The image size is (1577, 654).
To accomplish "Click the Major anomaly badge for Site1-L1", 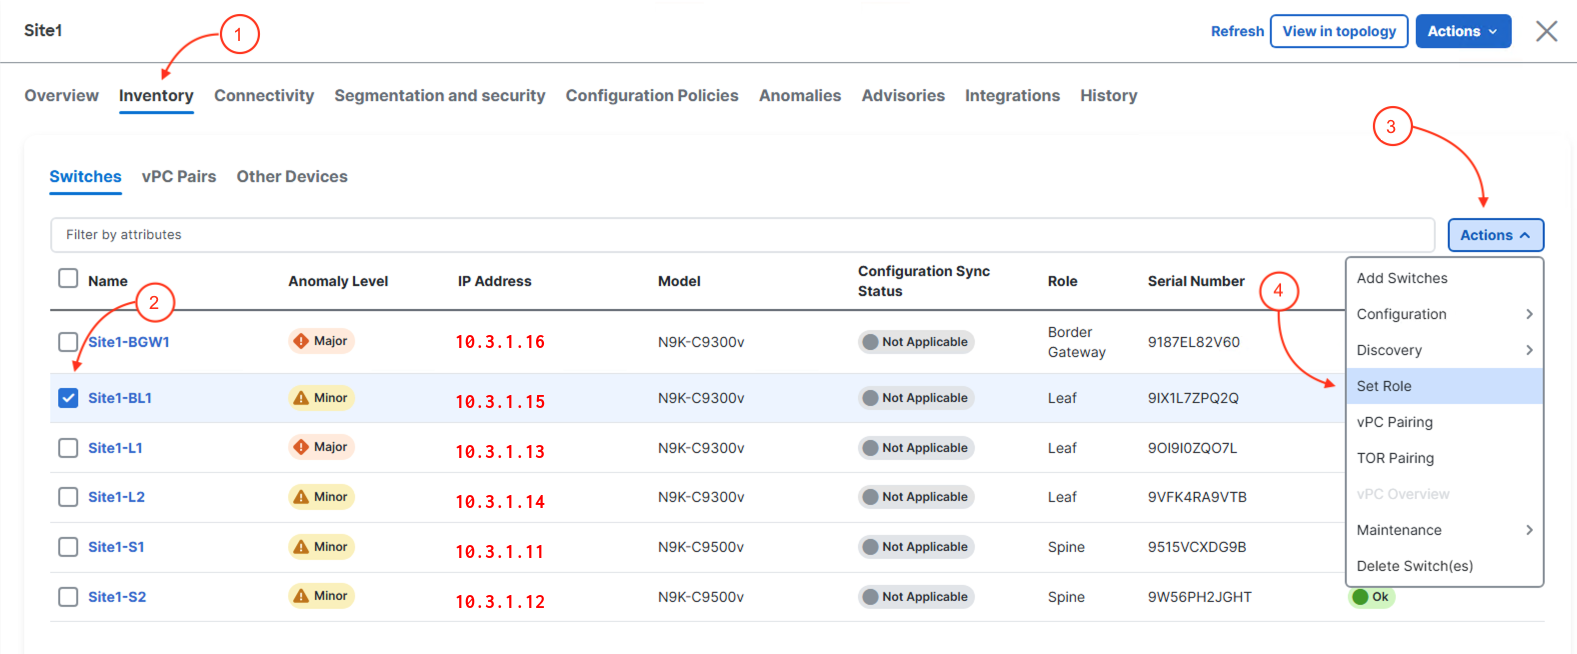I will 321,447.
